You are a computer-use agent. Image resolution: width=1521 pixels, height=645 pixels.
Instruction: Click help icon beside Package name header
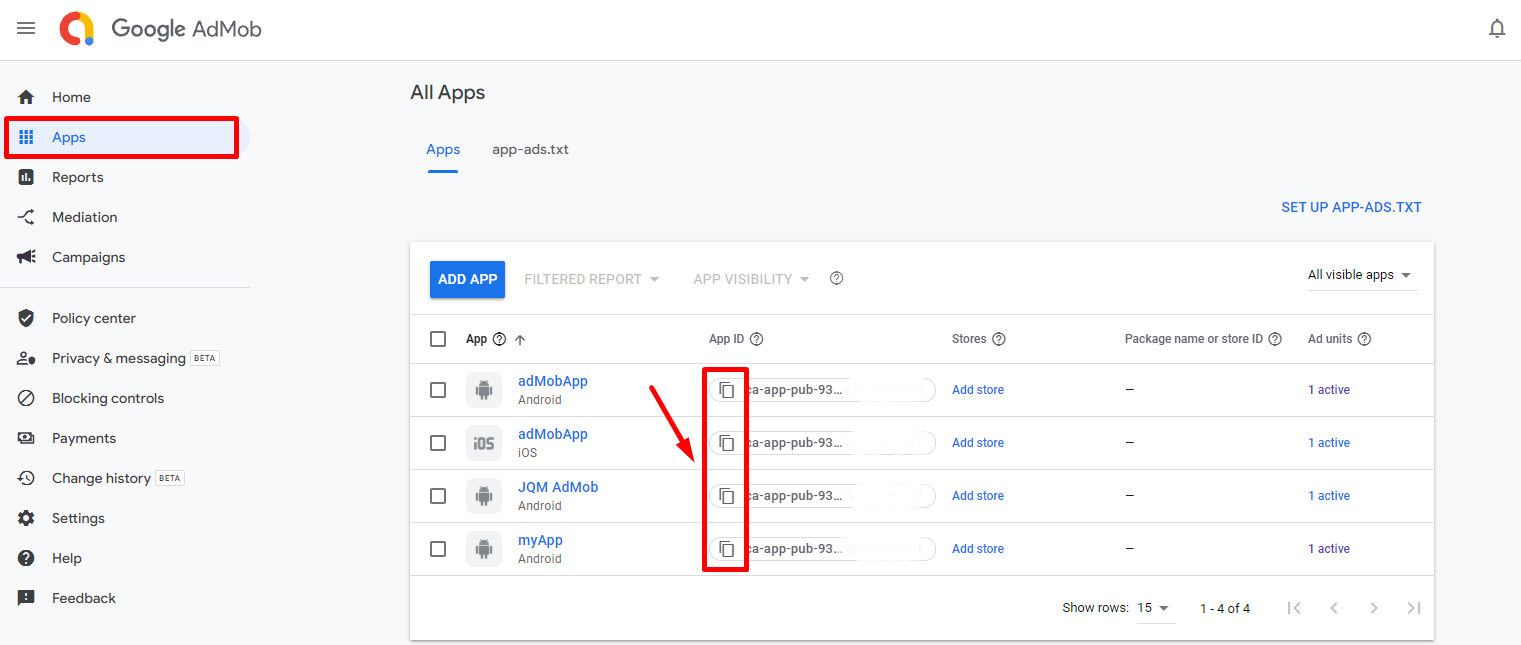pos(1275,339)
